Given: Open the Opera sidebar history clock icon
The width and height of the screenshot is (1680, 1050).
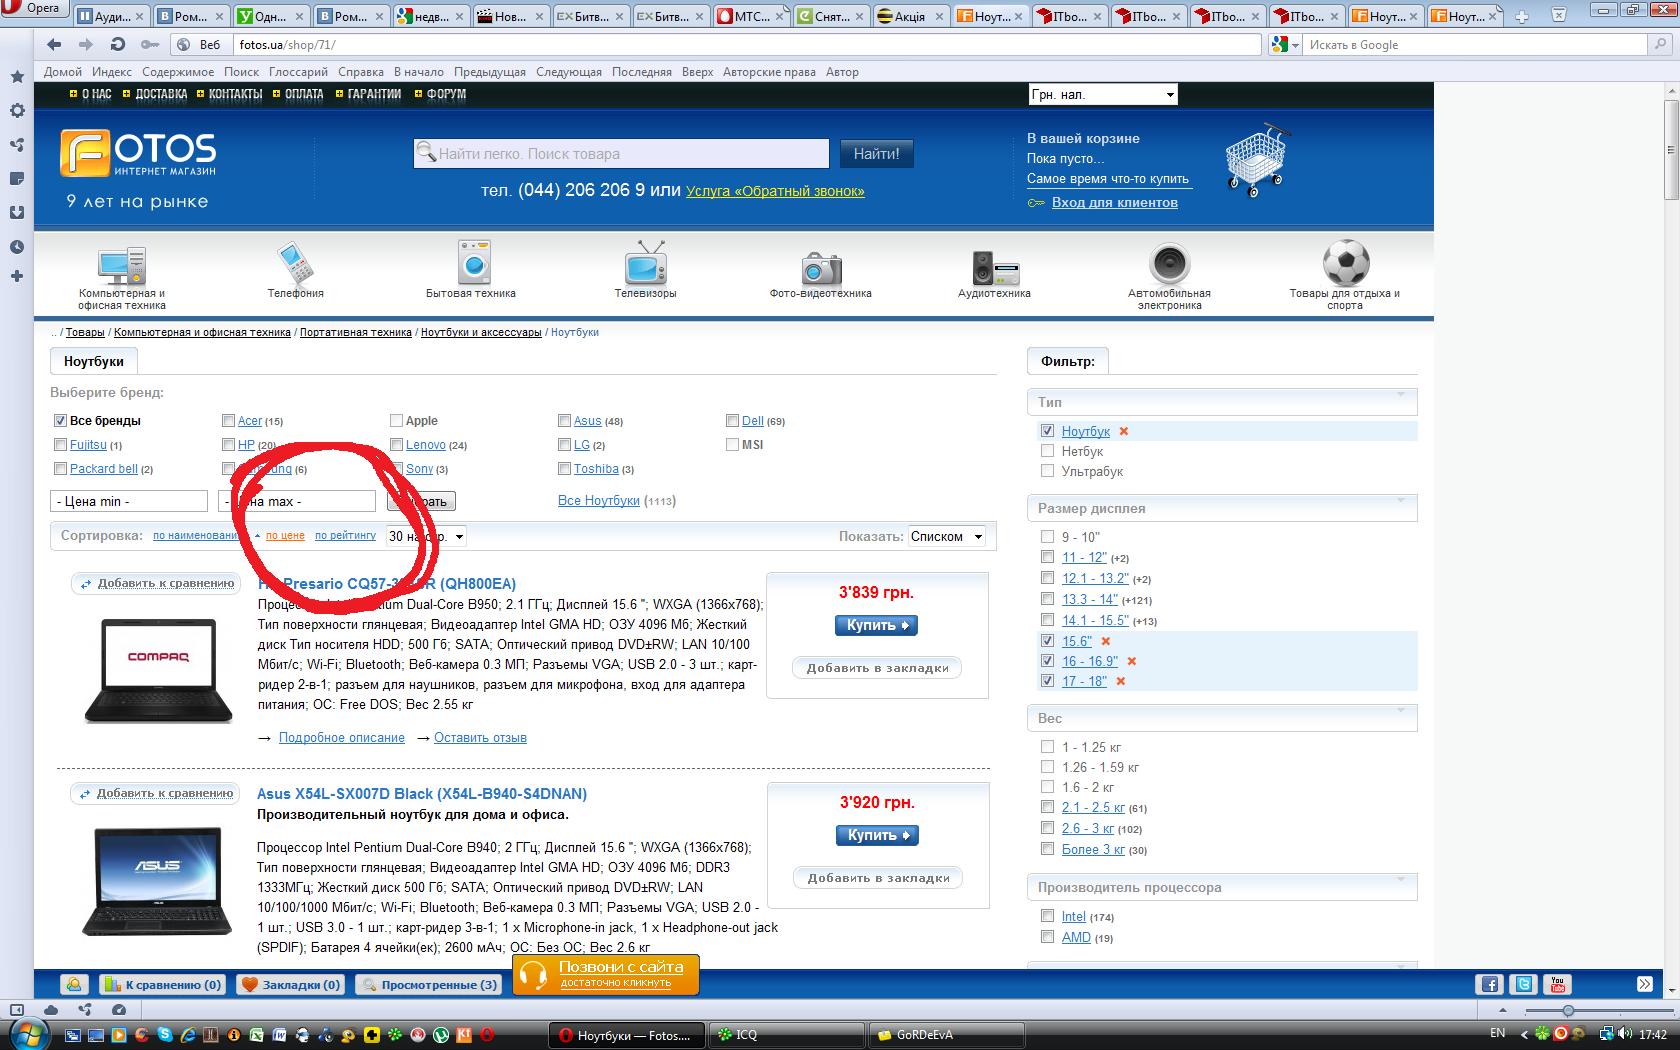Looking at the screenshot, I should coord(17,247).
